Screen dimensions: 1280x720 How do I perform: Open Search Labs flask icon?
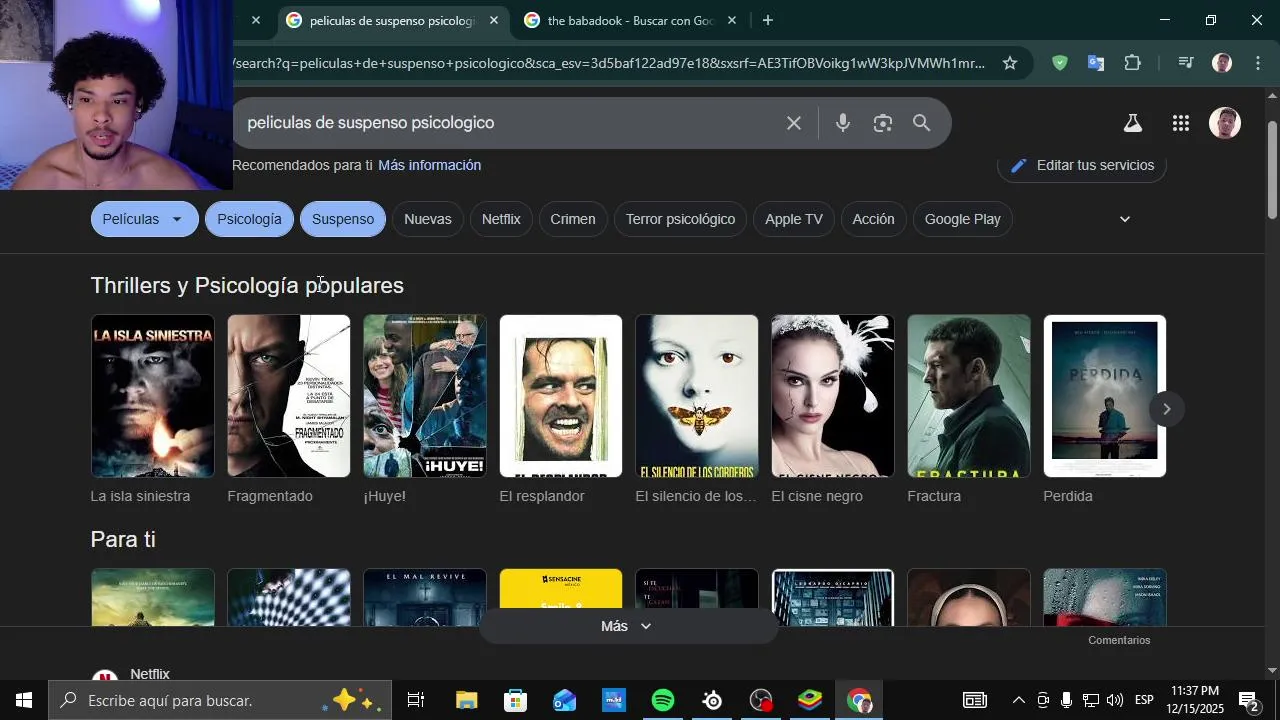[x=1132, y=123]
